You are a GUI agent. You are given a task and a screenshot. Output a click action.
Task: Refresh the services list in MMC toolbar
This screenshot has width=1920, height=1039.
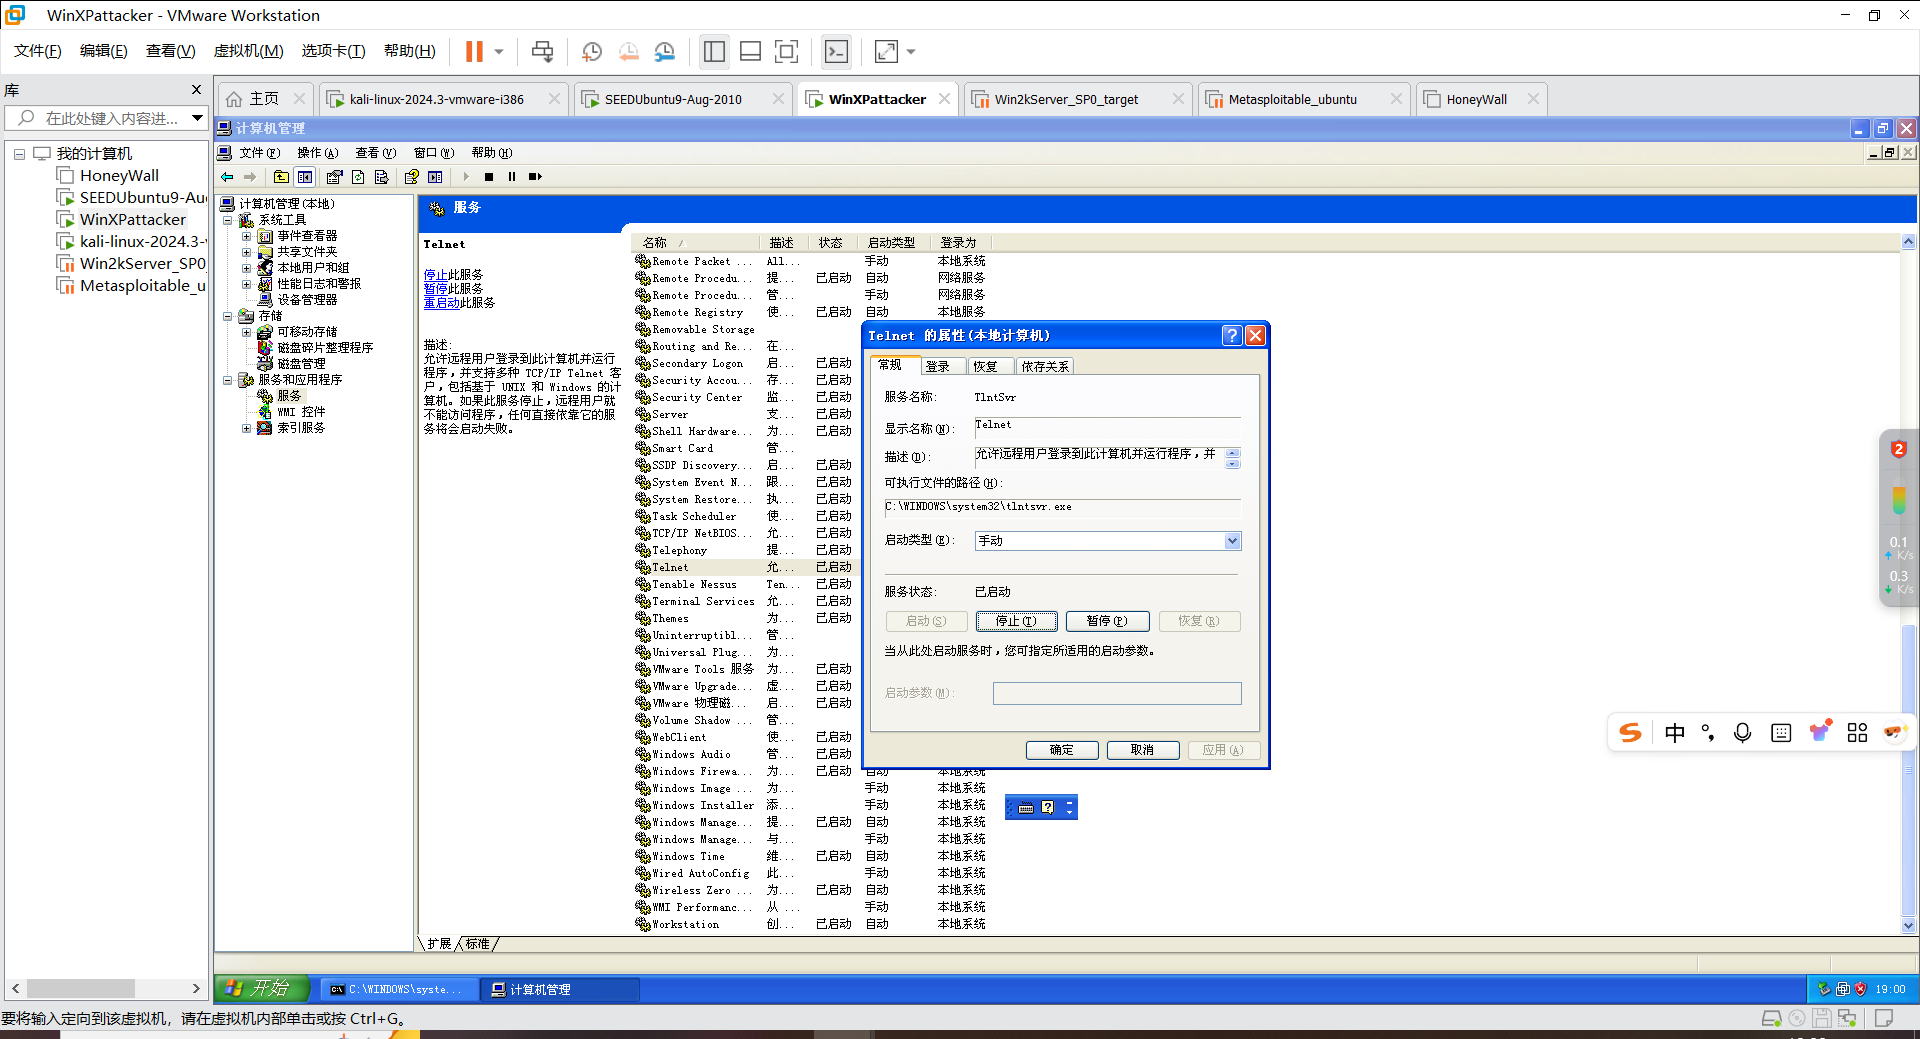[x=358, y=177]
